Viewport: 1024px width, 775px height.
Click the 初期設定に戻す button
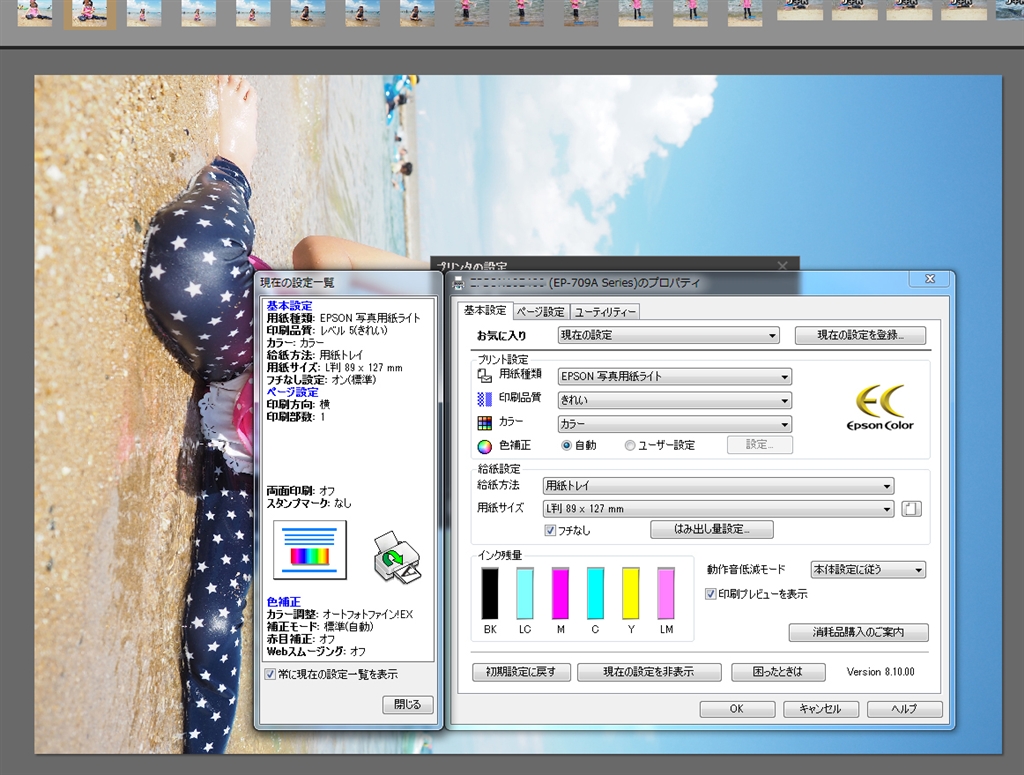point(521,672)
